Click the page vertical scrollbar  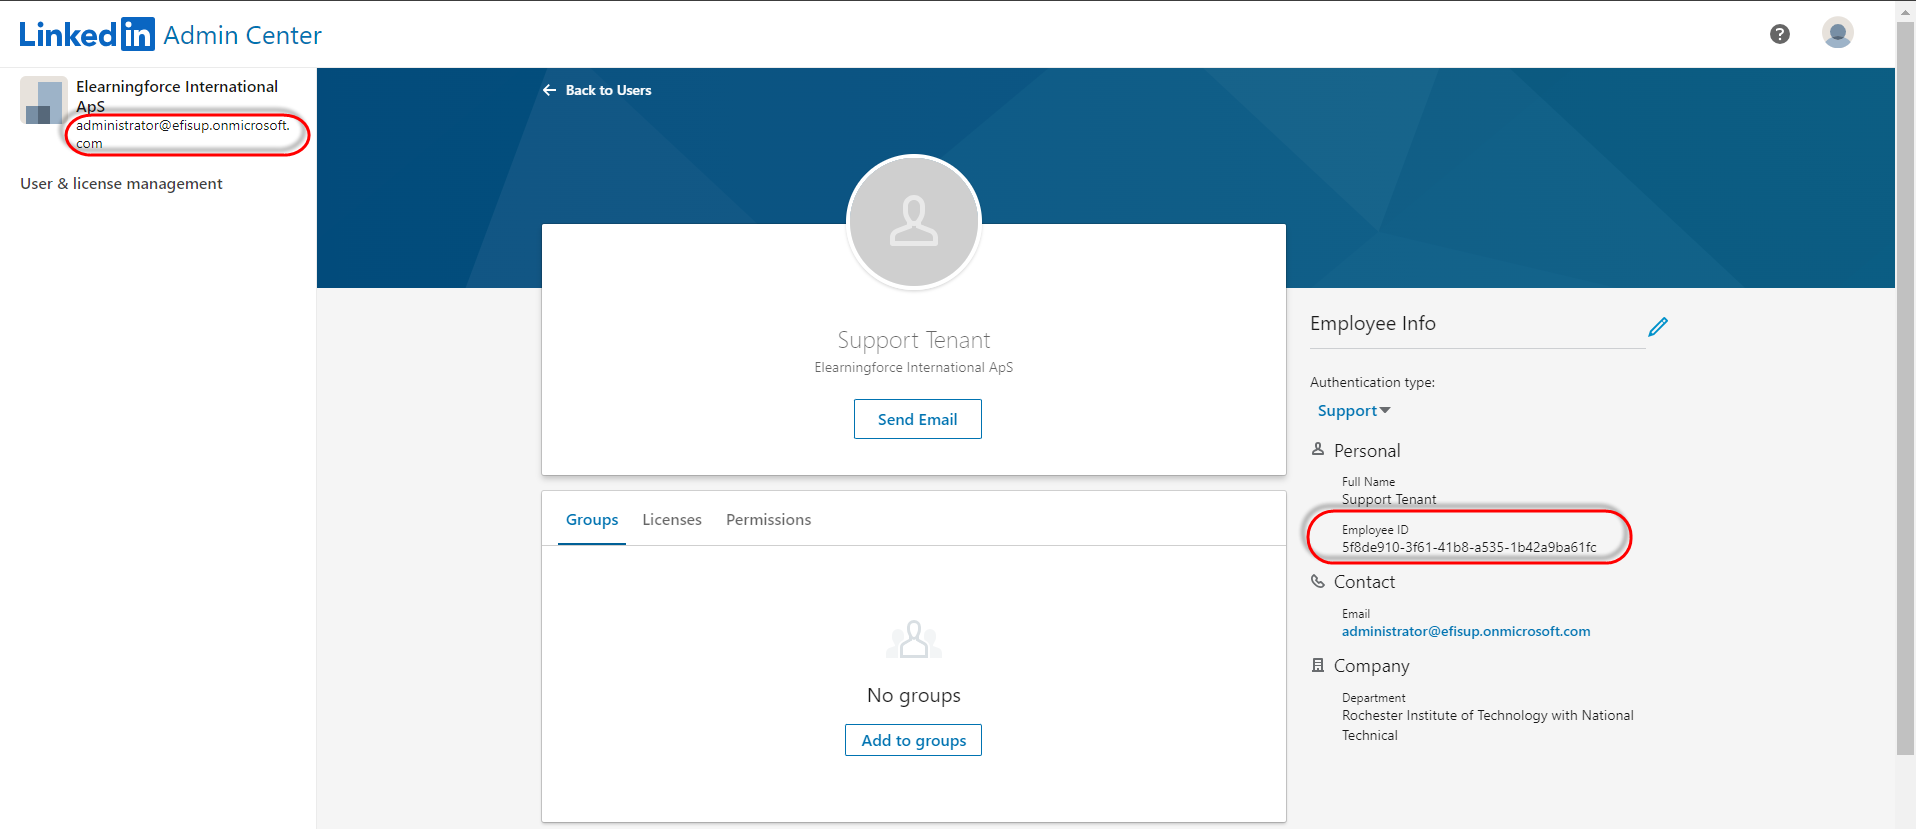(1905, 390)
